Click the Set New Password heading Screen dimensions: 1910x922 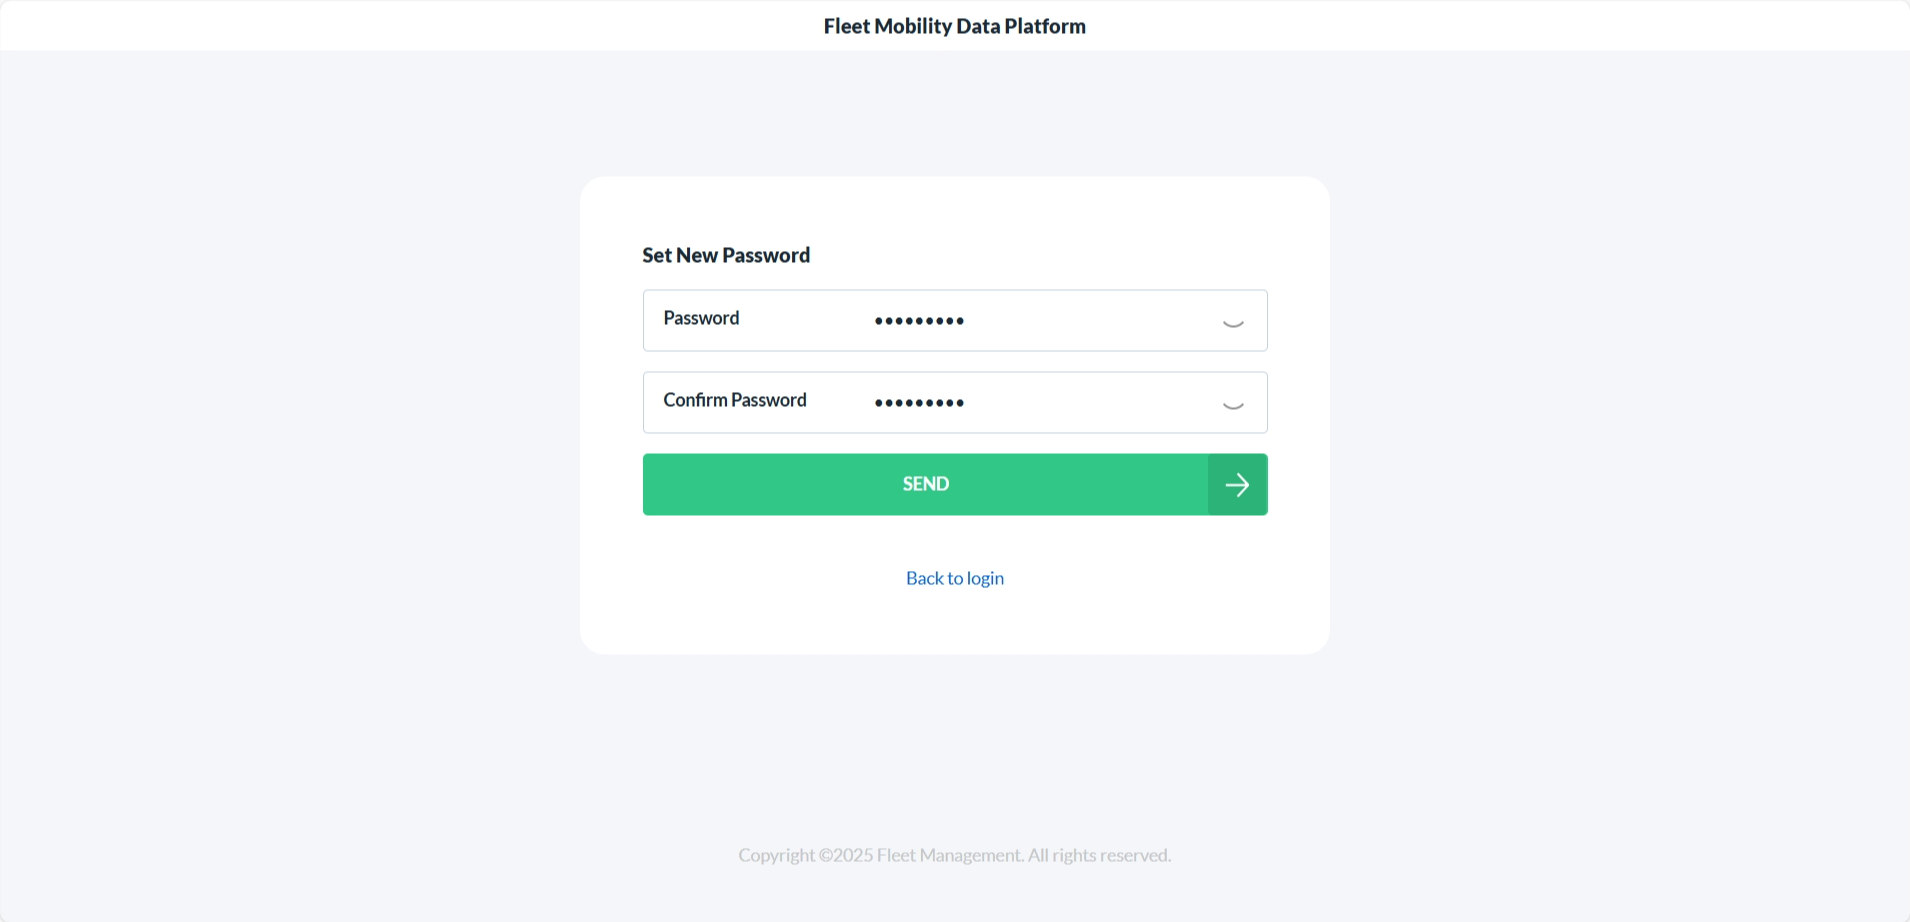click(726, 255)
